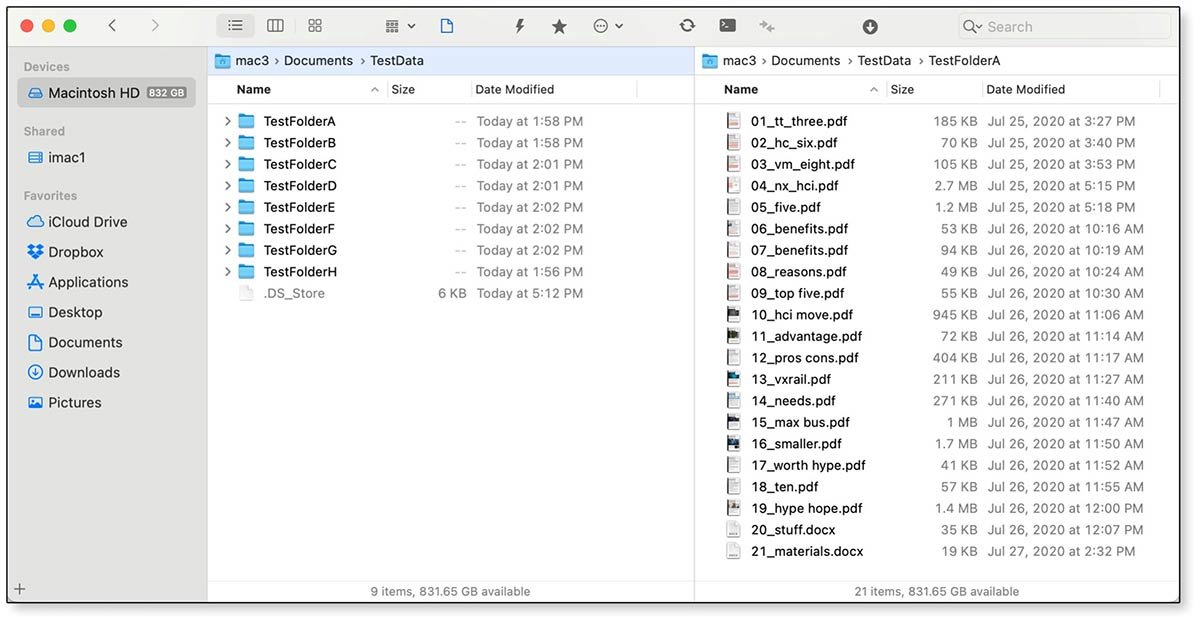Click Documents in the left path bar
The height and width of the screenshot is (623, 1200).
coord(318,61)
